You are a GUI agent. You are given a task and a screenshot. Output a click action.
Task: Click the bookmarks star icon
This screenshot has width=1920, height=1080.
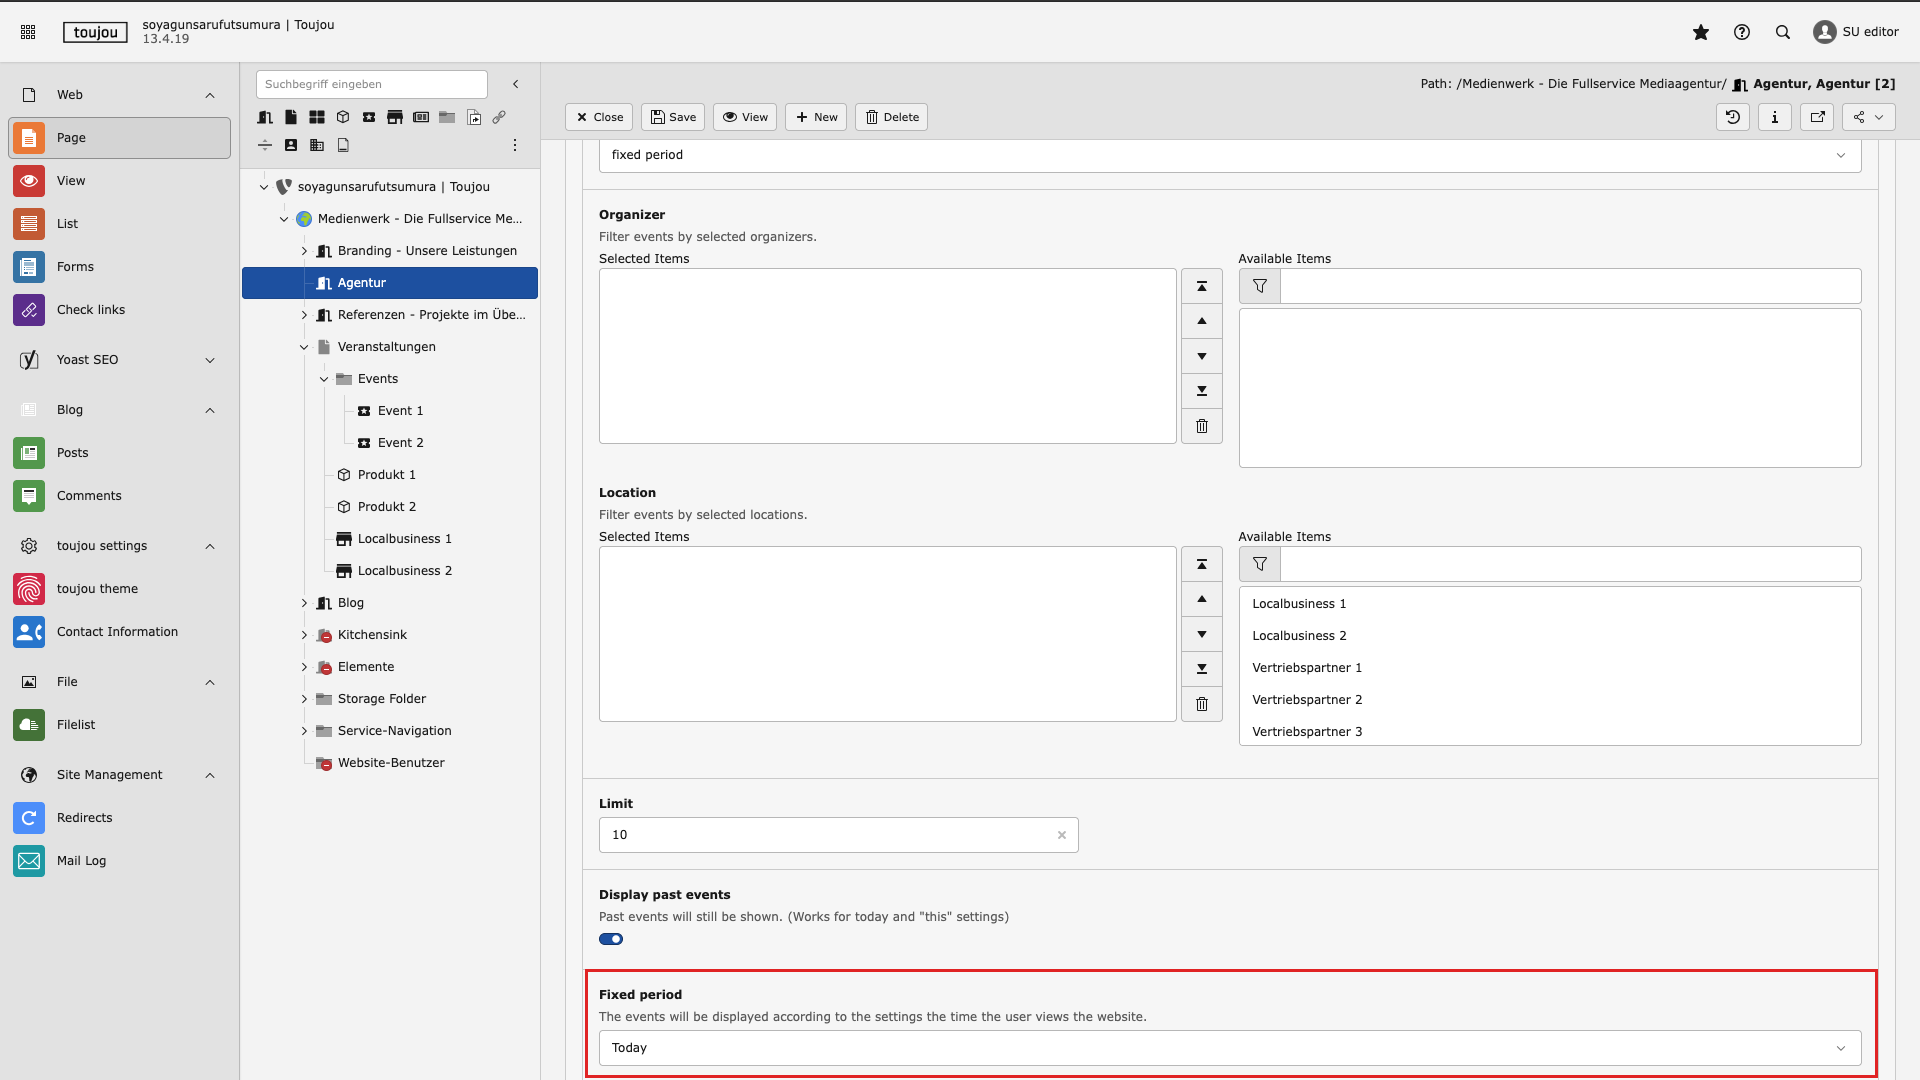pos(1700,32)
